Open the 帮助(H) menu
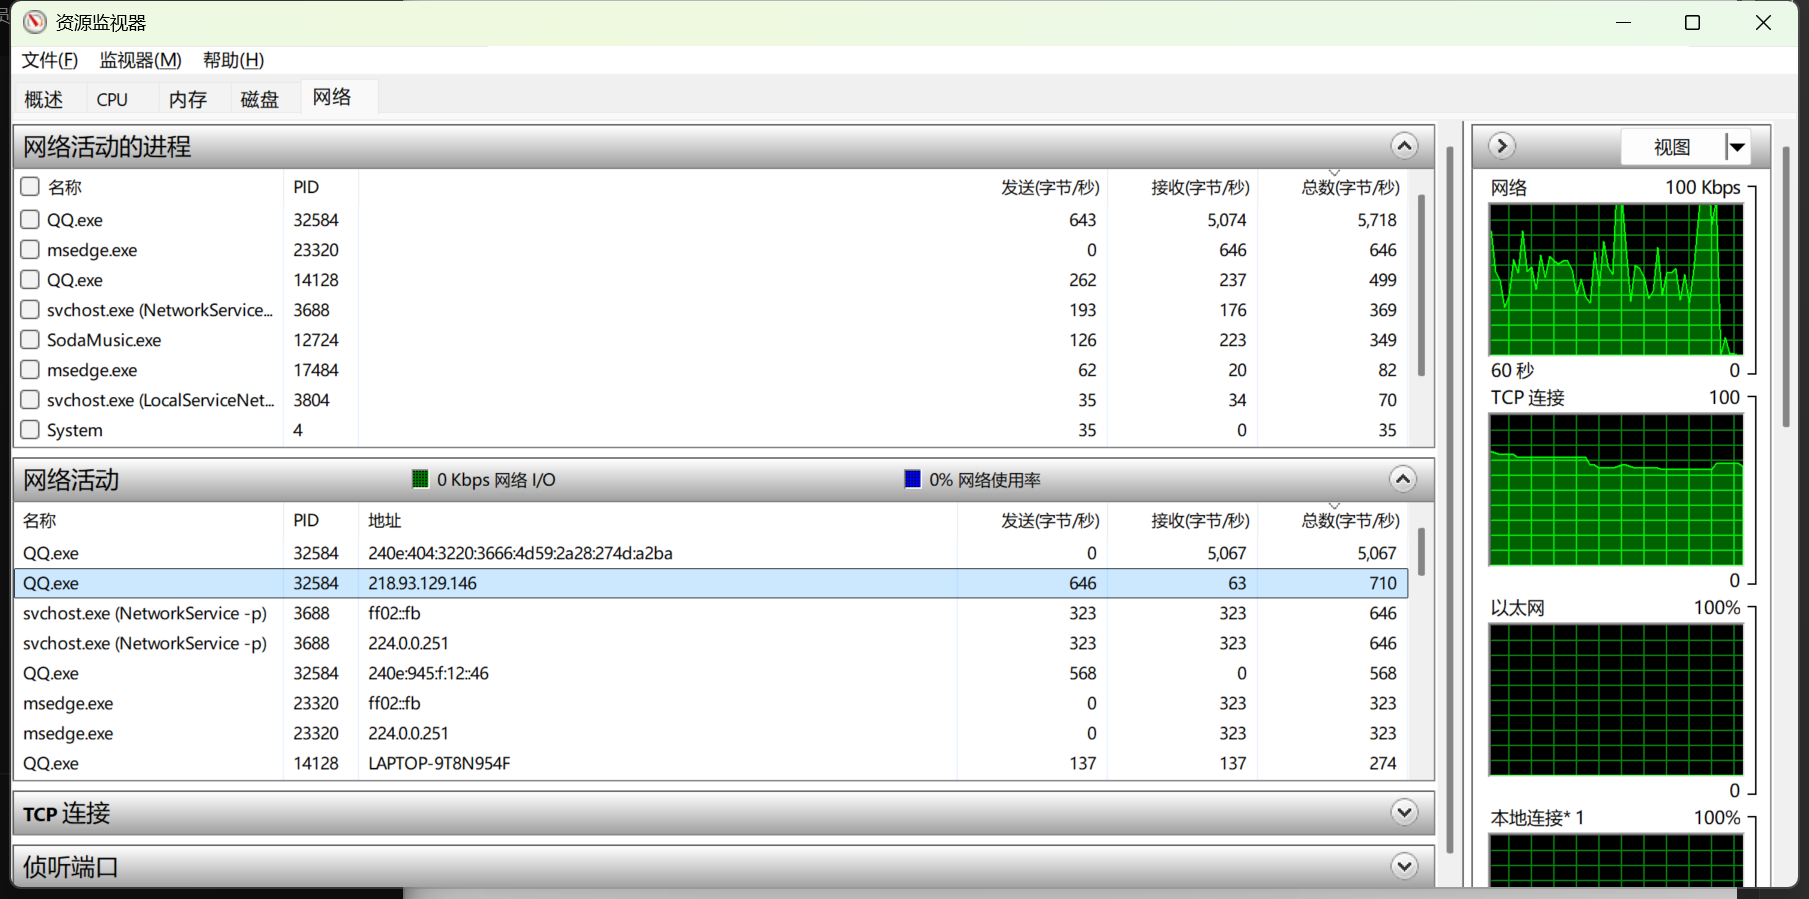Screen dimensions: 1809x899 [233, 60]
